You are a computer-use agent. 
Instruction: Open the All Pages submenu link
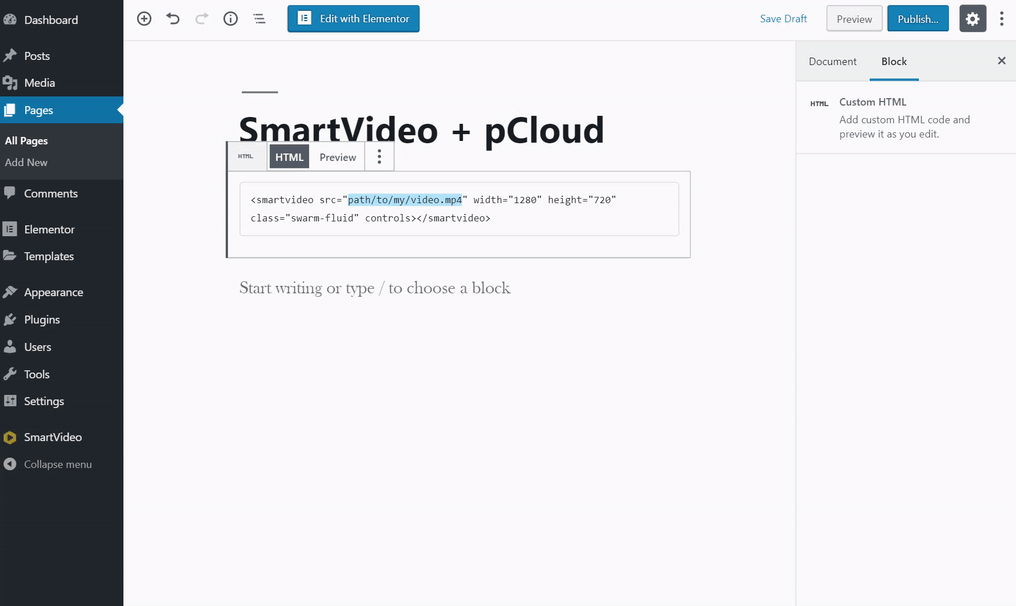[27, 141]
